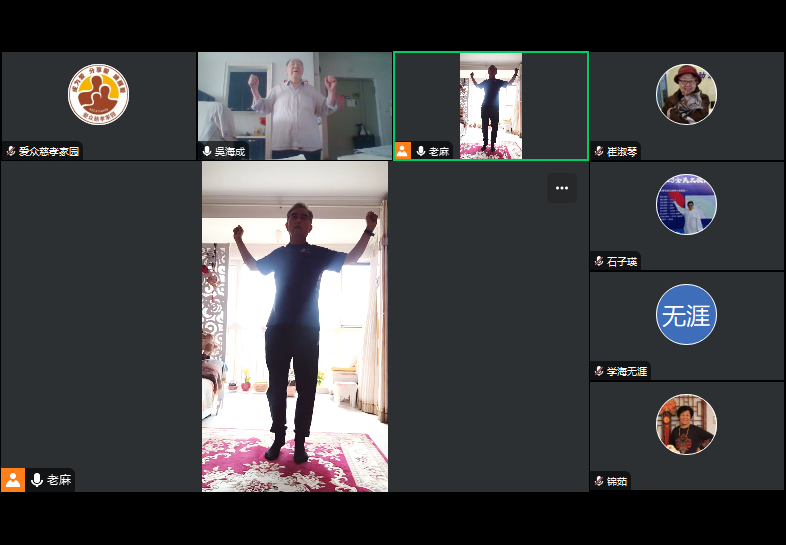Click the muted mic icon for 学海无涯
Viewport: 786px width, 545px height.
click(599, 371)
